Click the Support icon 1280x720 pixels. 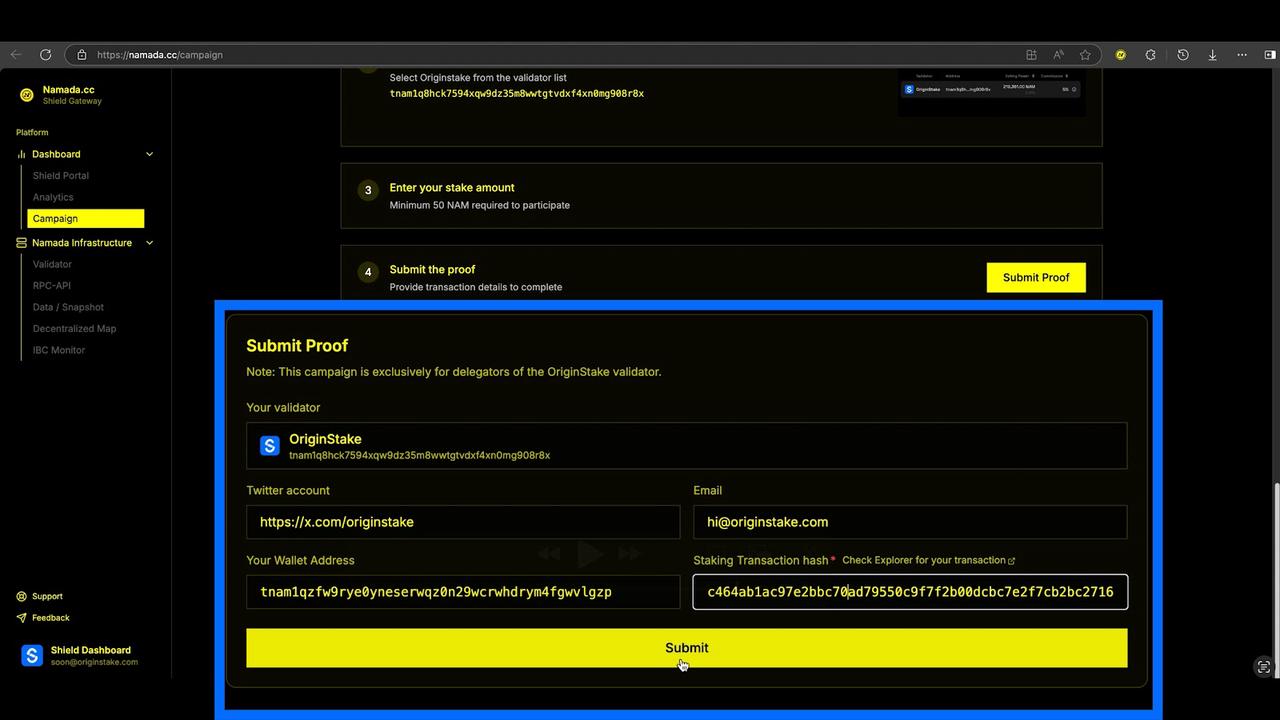(x=22, y=596)
